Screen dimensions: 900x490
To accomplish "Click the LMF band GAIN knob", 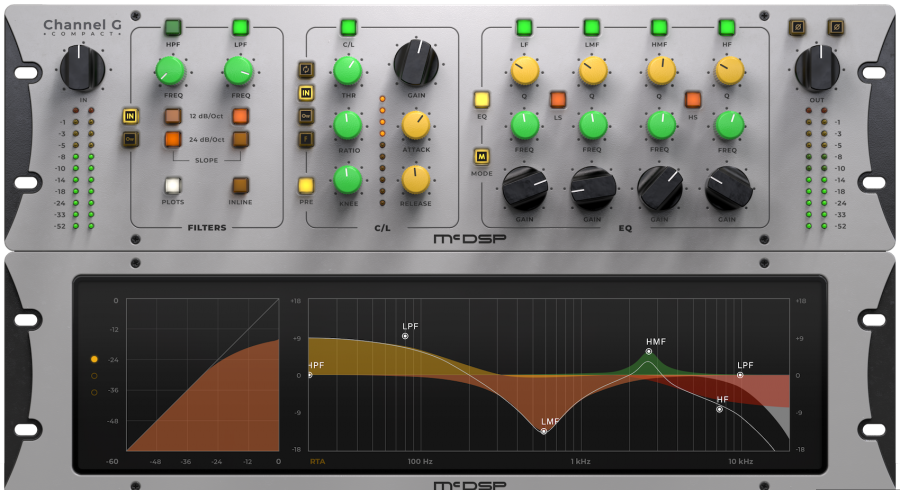I will point(592,188).
